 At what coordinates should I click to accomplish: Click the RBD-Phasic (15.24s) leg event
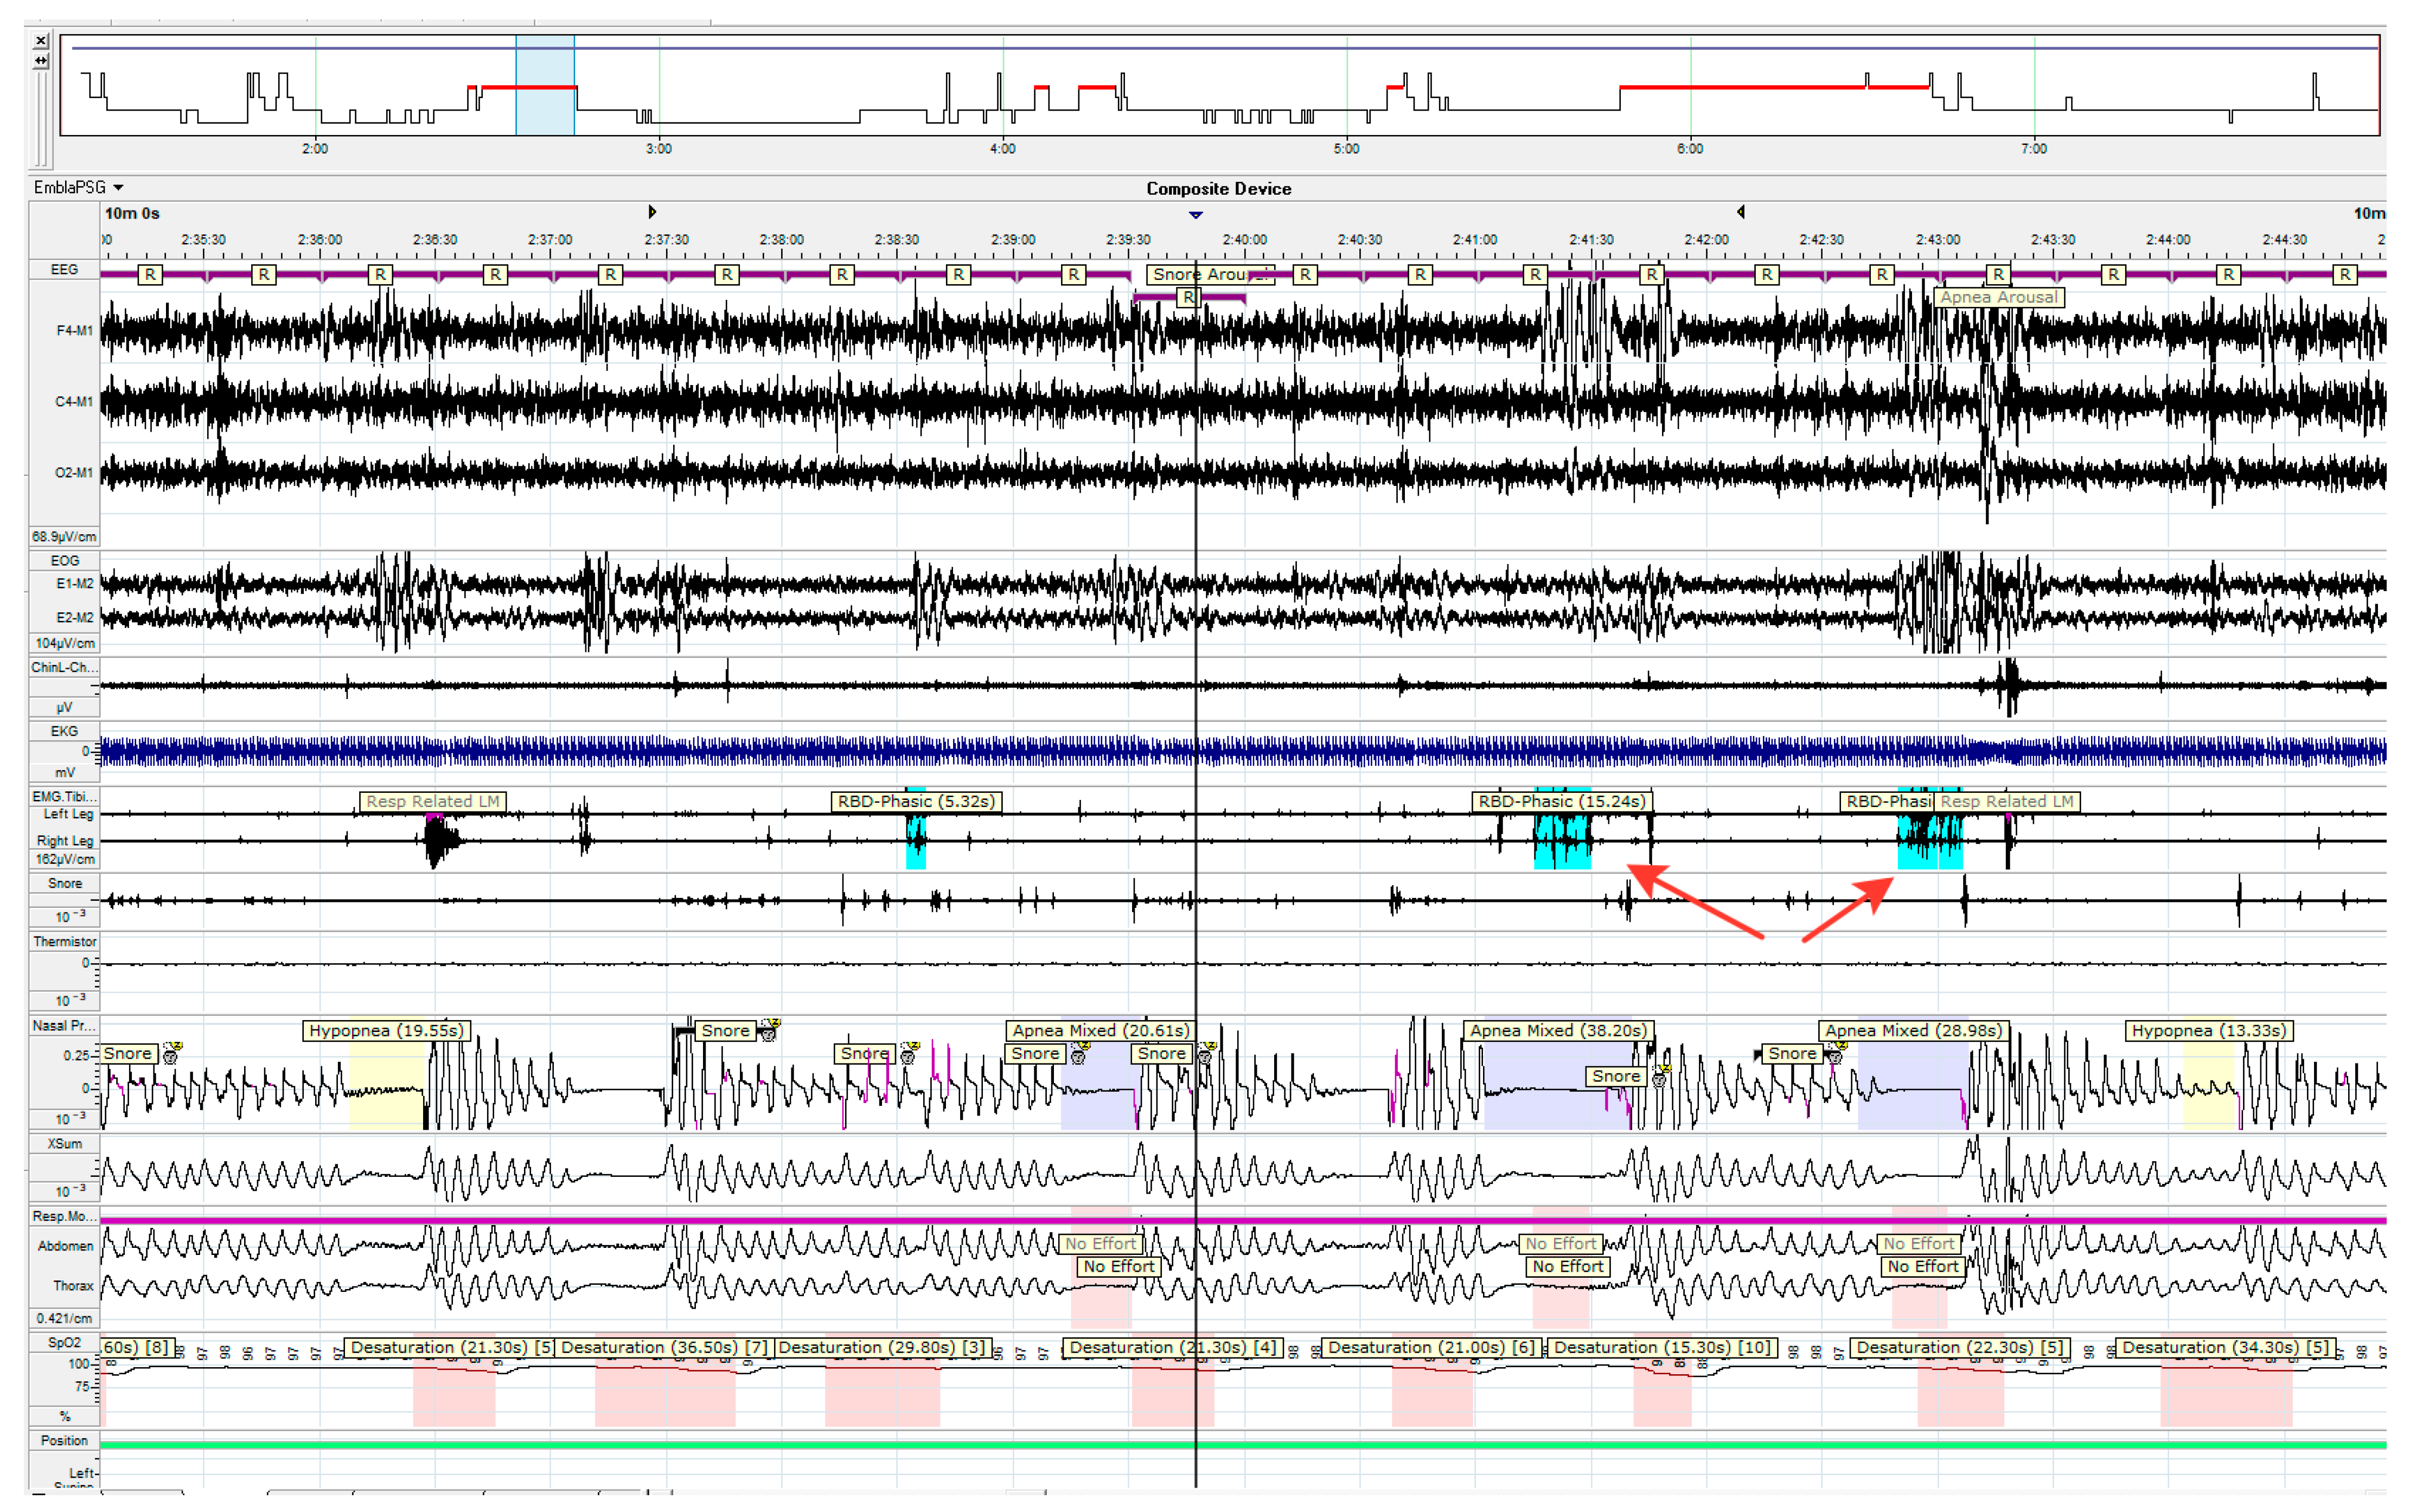[x=1561, y=801]
